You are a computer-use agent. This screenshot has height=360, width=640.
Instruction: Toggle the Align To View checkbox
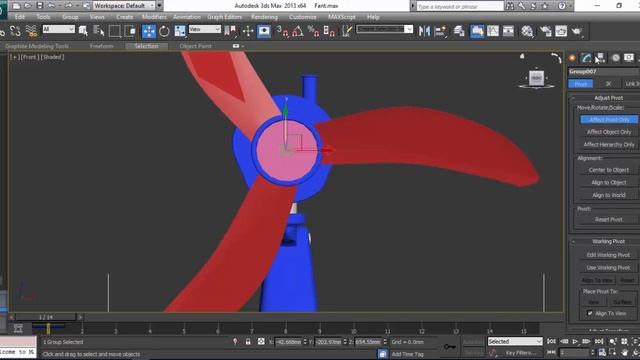click(x=590, y=313)
